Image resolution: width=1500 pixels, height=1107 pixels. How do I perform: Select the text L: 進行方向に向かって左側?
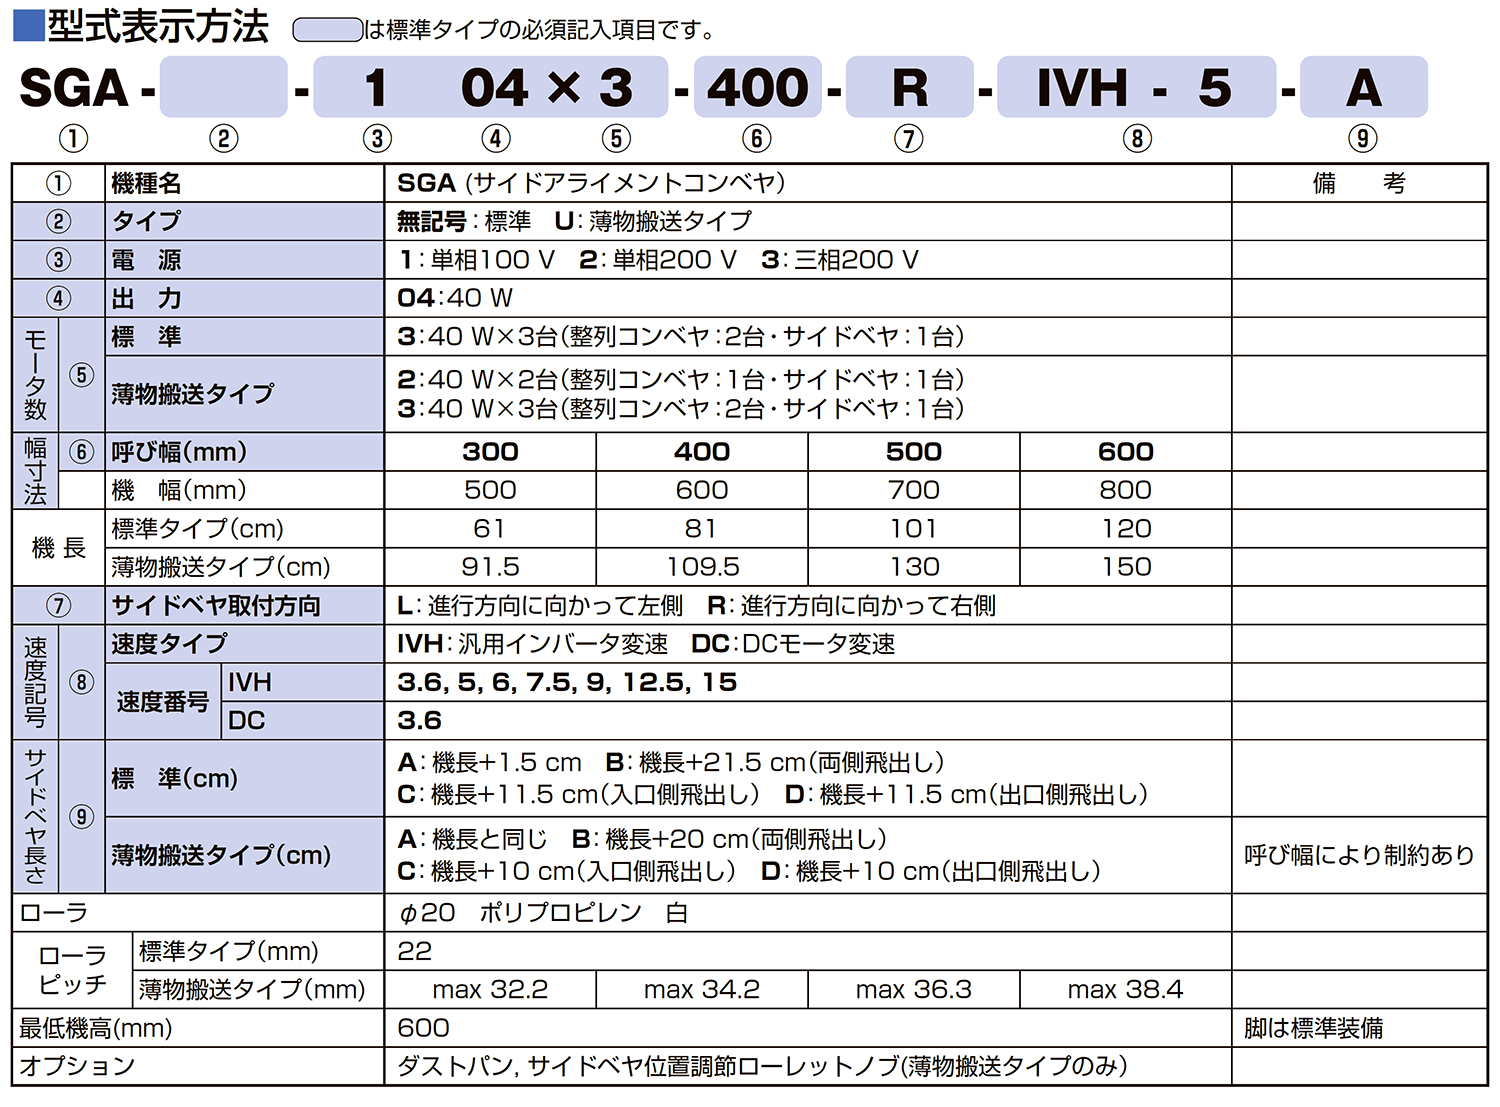[540, 606]
